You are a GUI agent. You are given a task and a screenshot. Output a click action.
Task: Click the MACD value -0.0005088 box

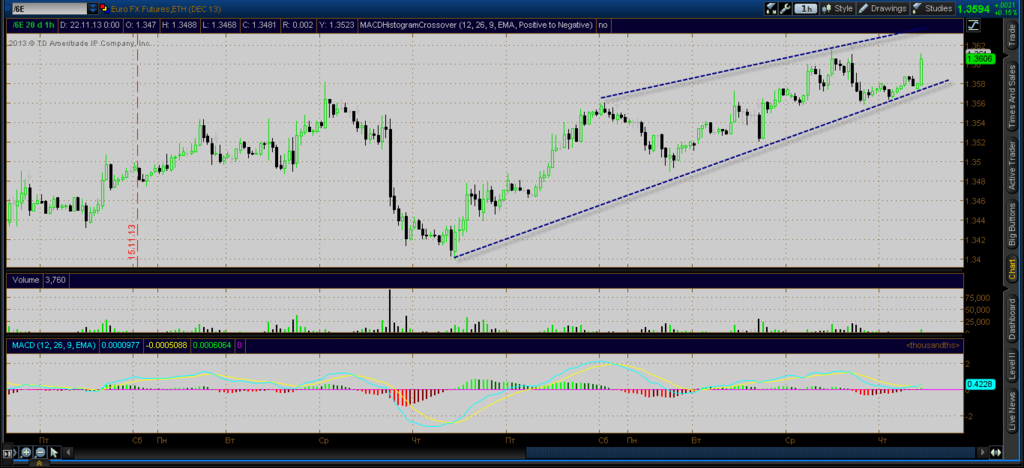point(165,345)
